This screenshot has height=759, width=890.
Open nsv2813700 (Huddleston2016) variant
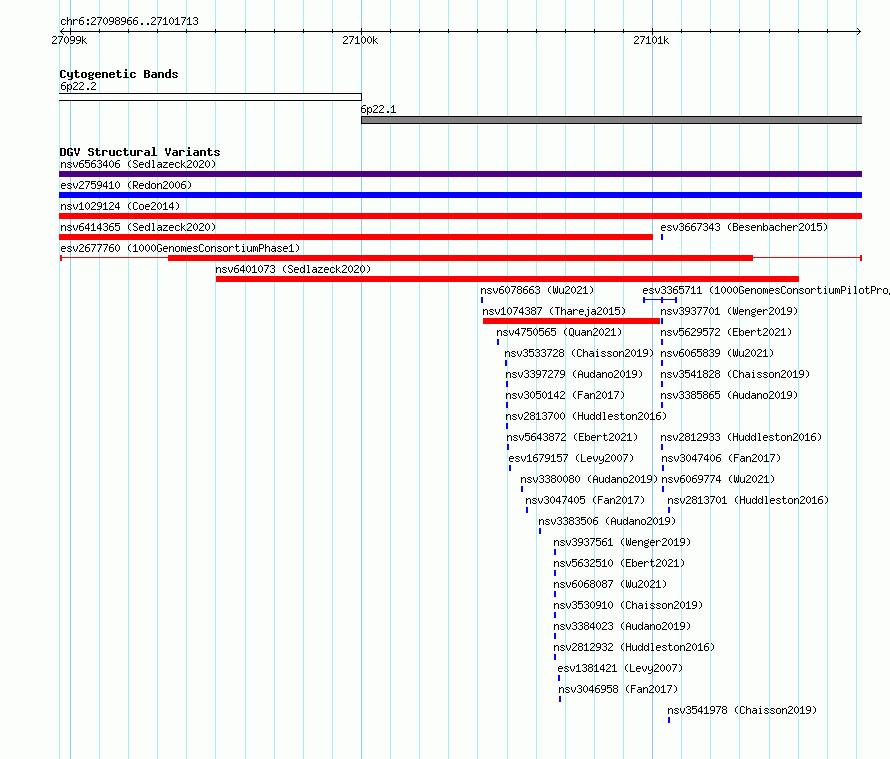pos(586,416)
